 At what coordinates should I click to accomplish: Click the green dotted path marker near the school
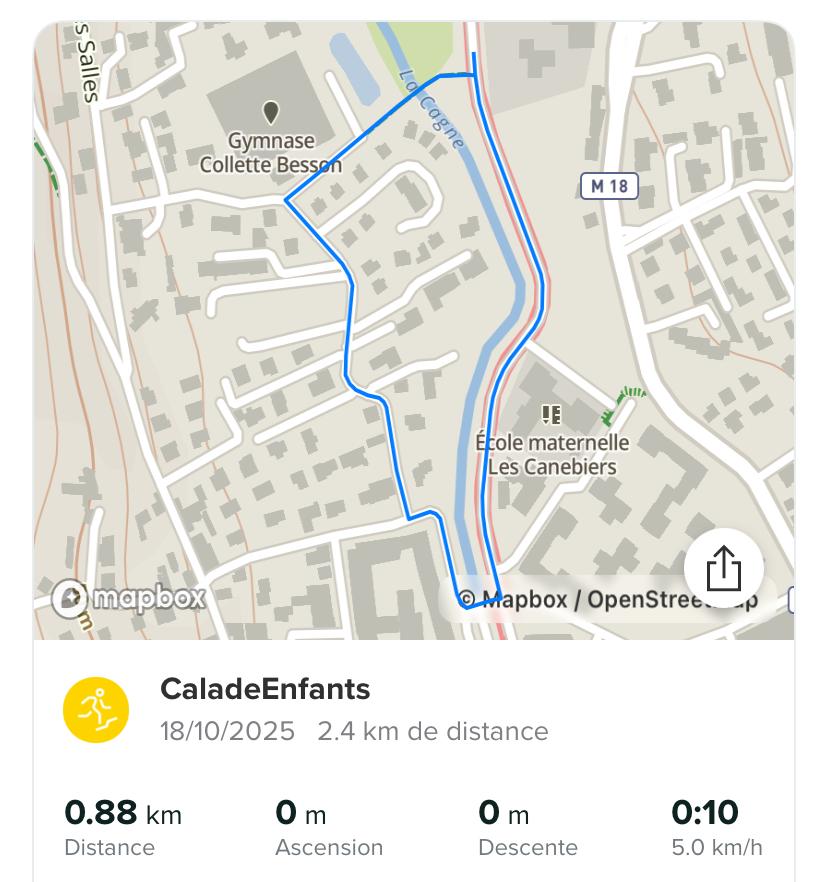[623, 403]
